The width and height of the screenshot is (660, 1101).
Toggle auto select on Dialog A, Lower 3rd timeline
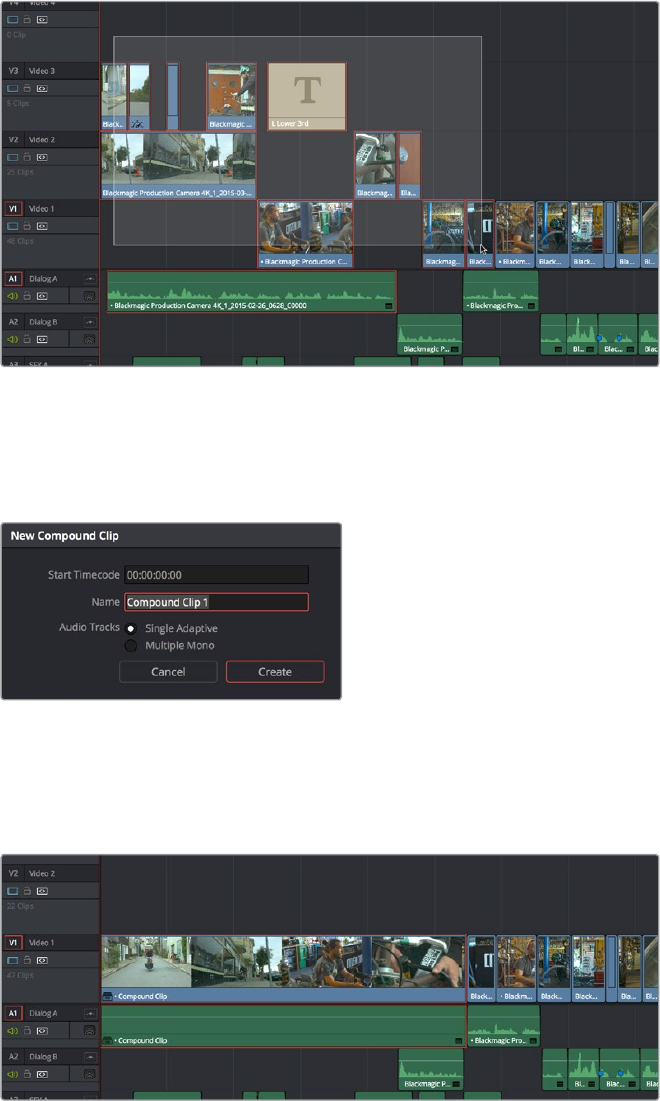(x=42, y=296)
